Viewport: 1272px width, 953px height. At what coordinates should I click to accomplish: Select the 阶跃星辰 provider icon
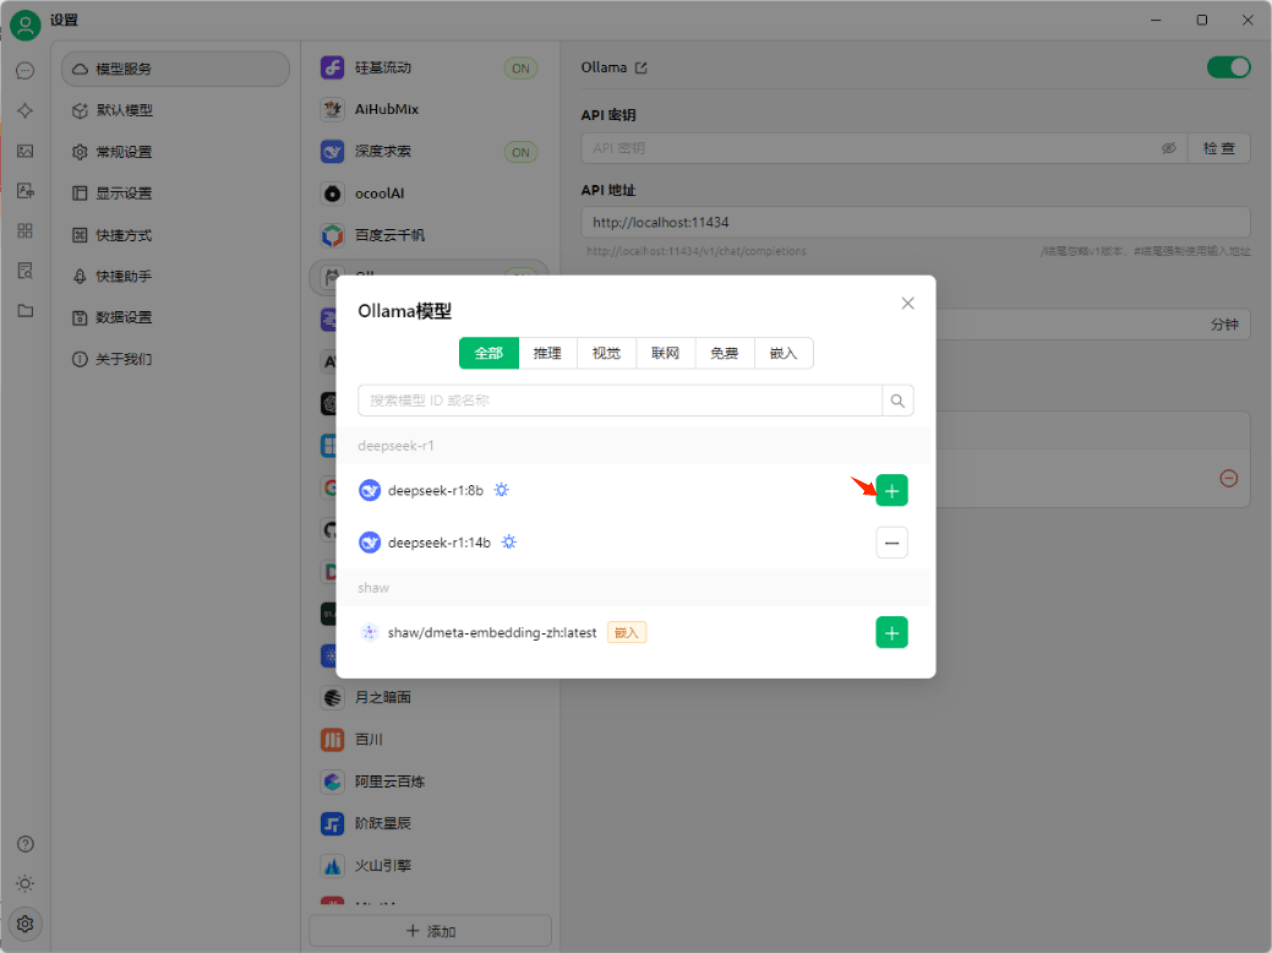(332, 823)
